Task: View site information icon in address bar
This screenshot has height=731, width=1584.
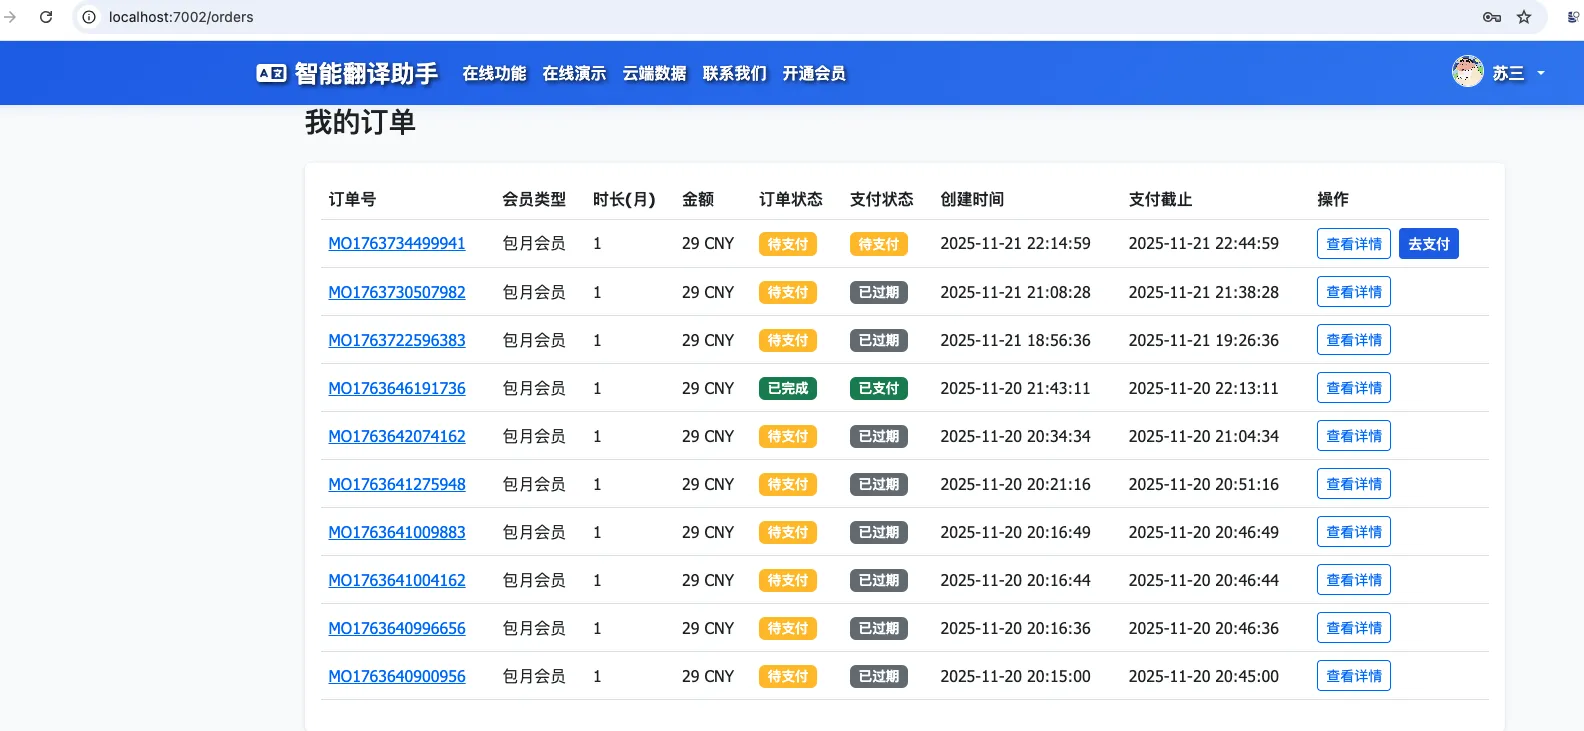Action: tap(89, 17)
